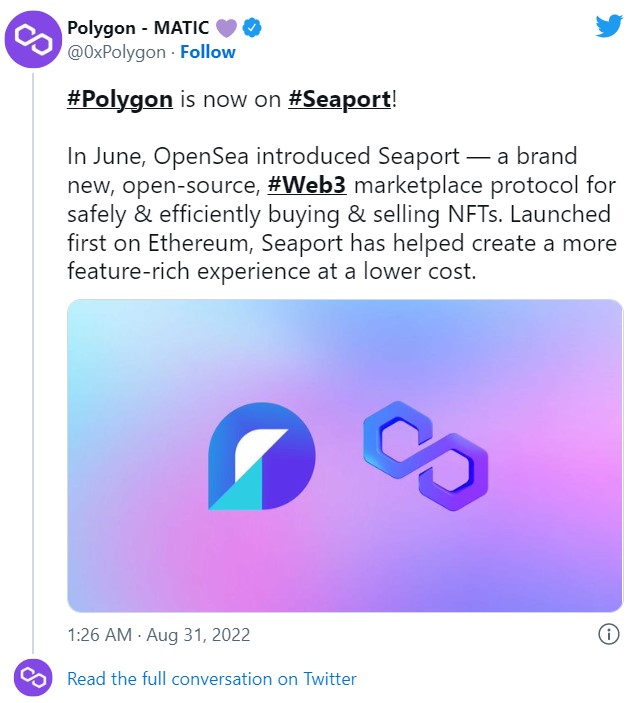Follow the Polygon account

(208, 52)
